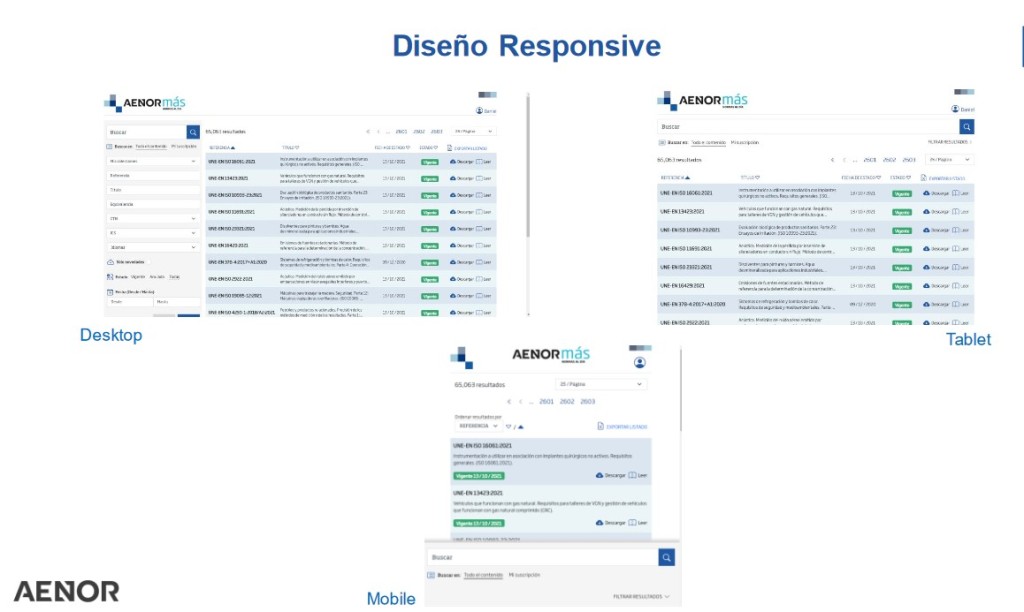Open the Referencia sort dropdown in Mobile view
The image size is (1024, 612).
[x=478, y=426]
